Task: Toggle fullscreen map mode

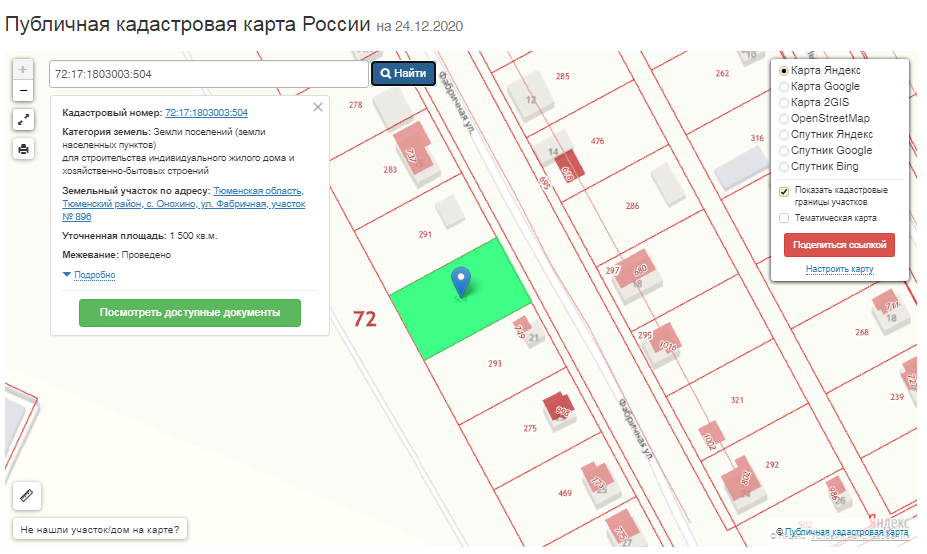Action: 24,120
